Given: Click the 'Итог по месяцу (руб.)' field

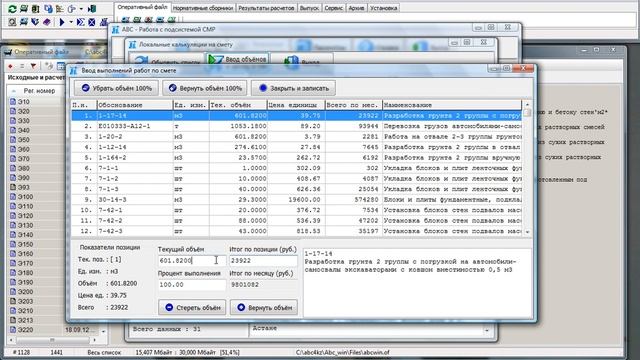Looking at the screenshot, I should 263,284.
